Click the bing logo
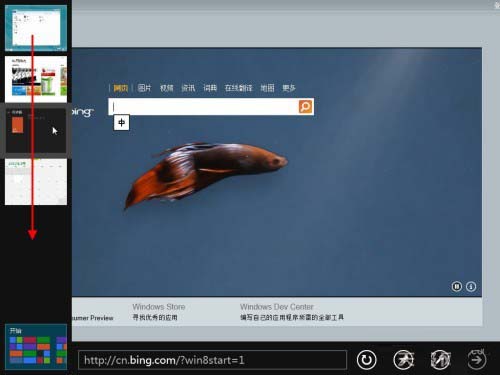The image size is (500, 375). [83, 112]
